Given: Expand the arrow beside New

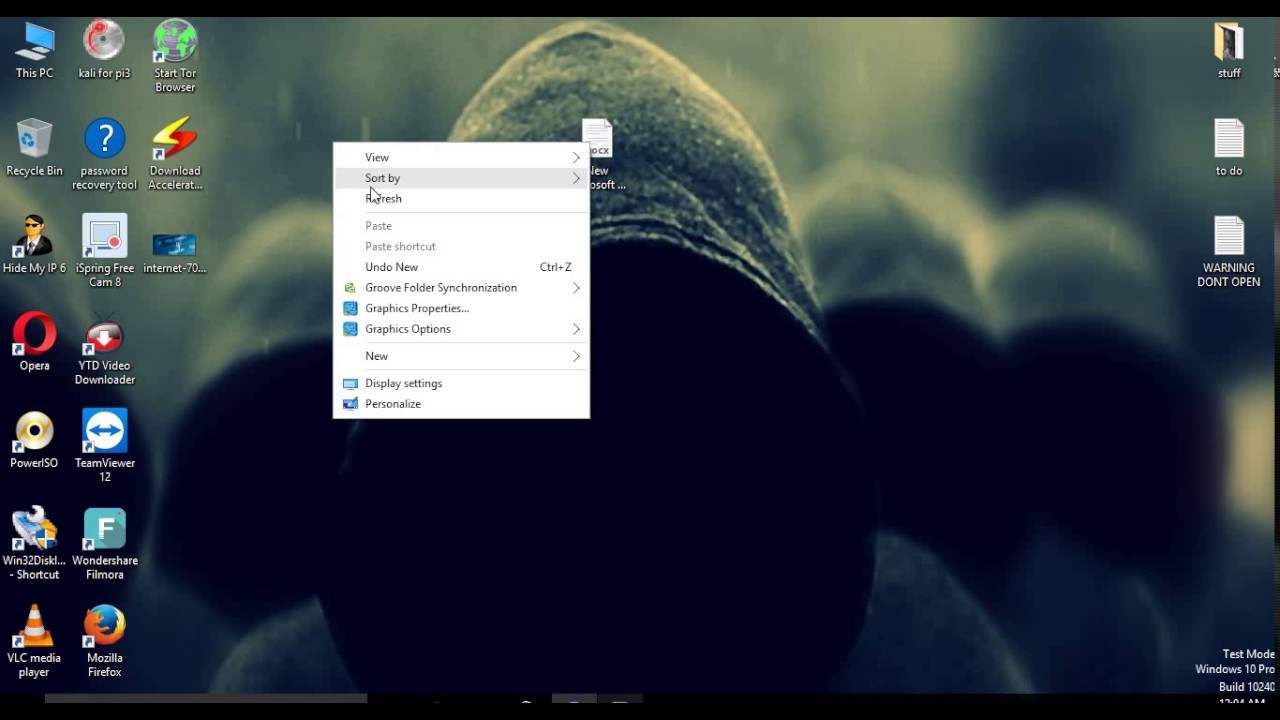Looking at the screenshot, I should pos(576,356).
